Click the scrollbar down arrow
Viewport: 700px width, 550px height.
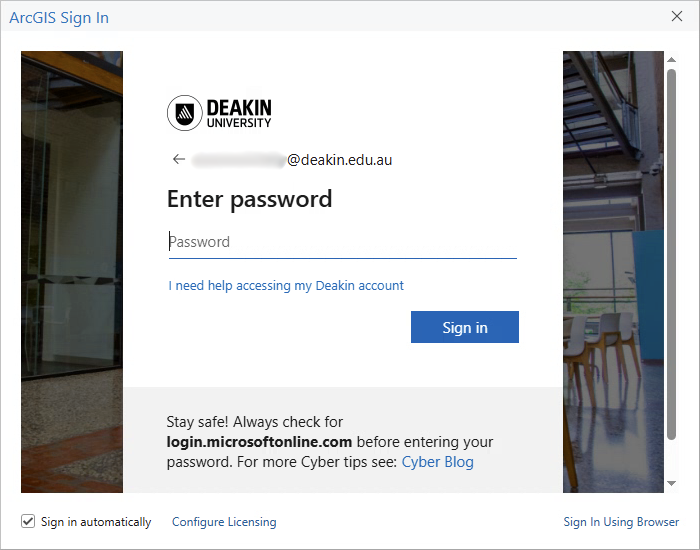point(671,483)
